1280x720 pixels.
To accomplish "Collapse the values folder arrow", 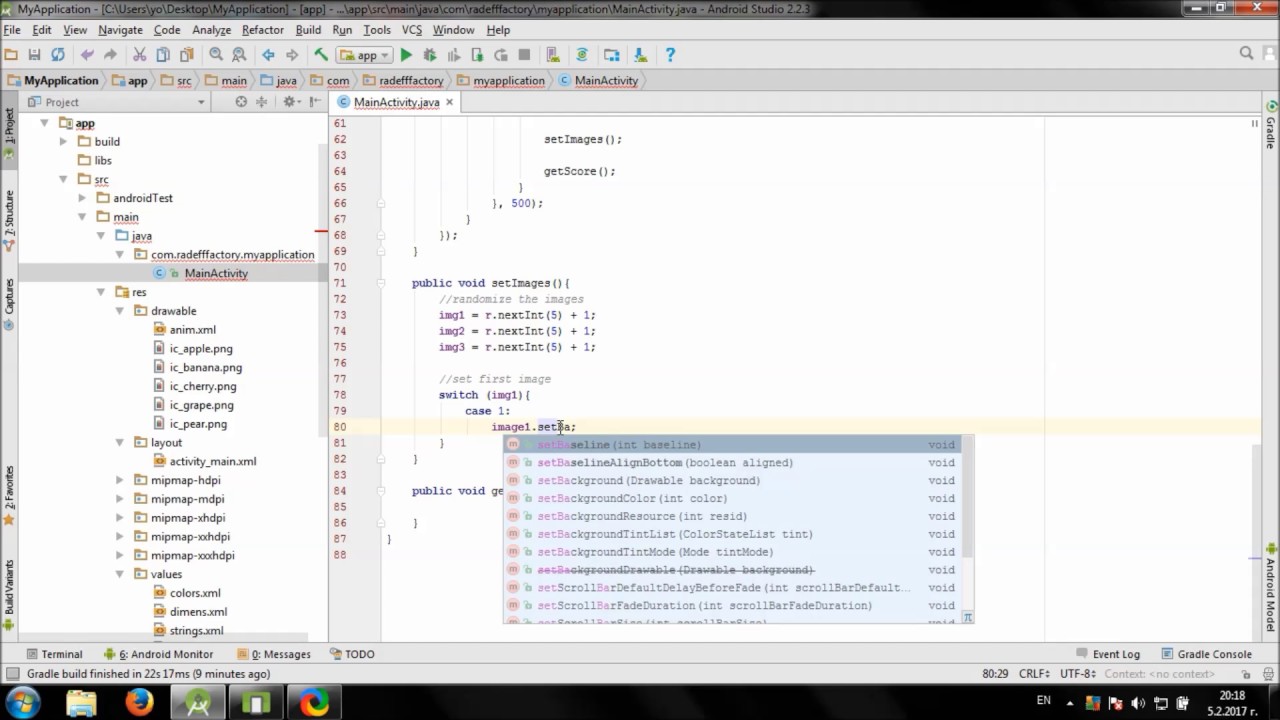I will [119, 574].
